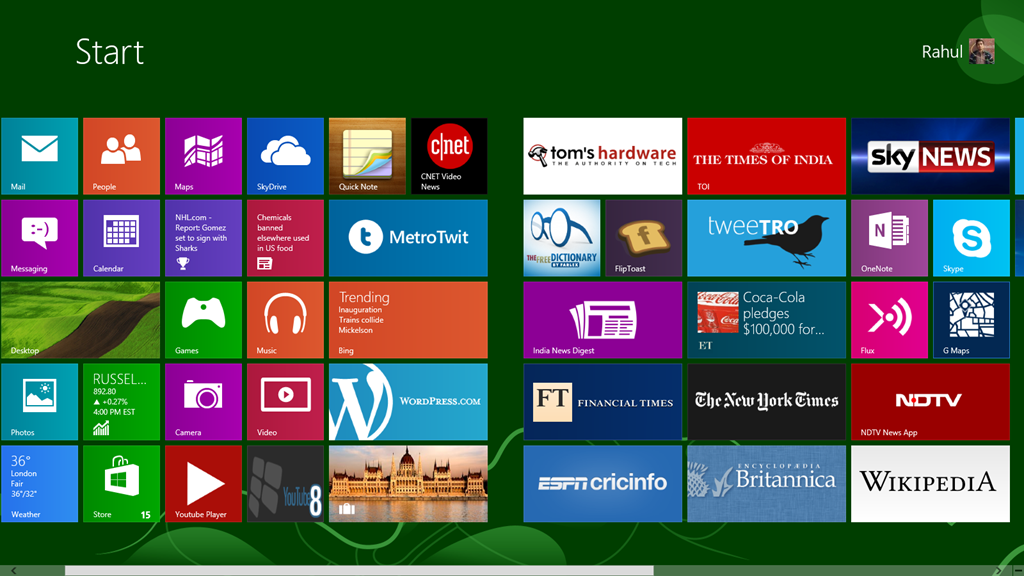Open the ESPN Cricinfo tile
This screenshot has height=576, width=1024.
click(603, 484)
